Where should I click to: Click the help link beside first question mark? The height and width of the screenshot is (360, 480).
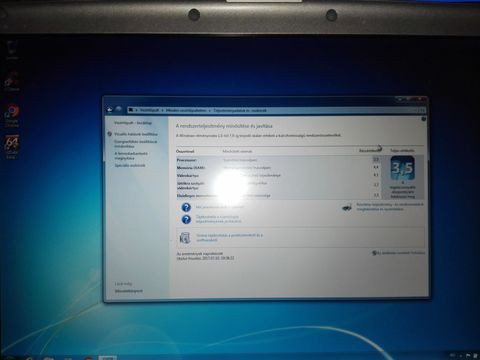[219, 207]
